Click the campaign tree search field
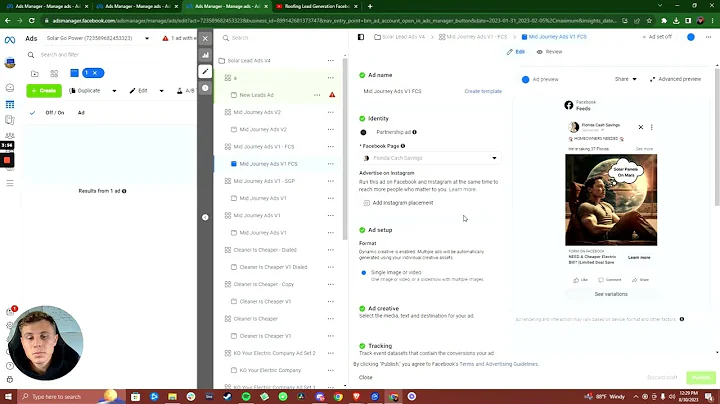Viewport: 720px width, 404px height. click(280, 38)
